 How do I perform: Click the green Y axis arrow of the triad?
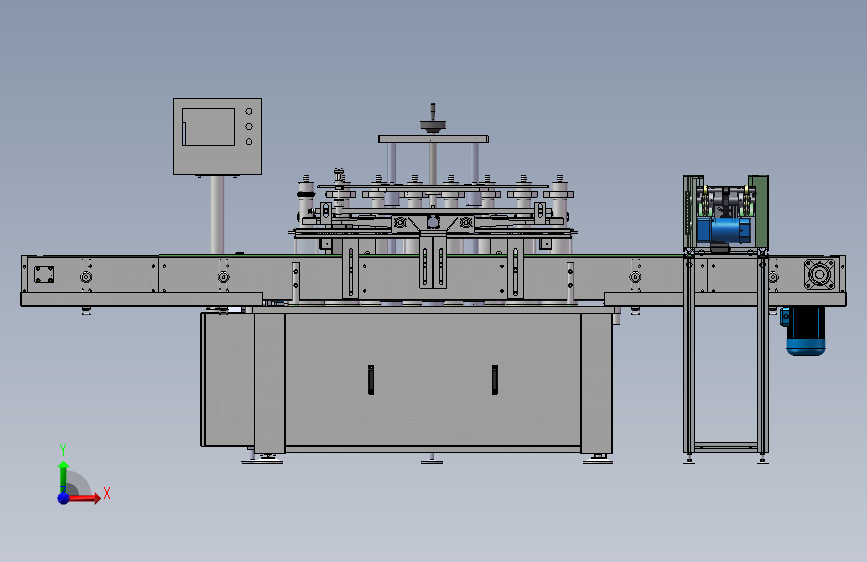[63, 476]
